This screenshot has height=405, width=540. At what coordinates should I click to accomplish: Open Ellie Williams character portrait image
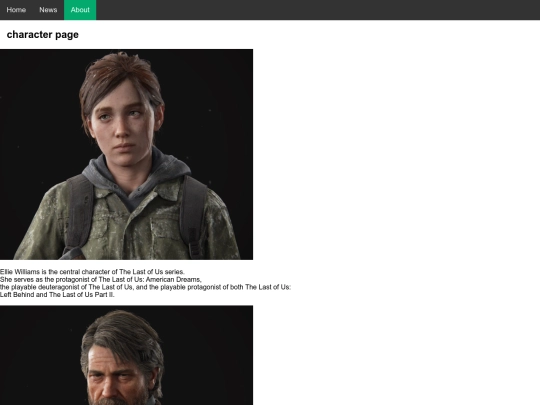point(126,154)
